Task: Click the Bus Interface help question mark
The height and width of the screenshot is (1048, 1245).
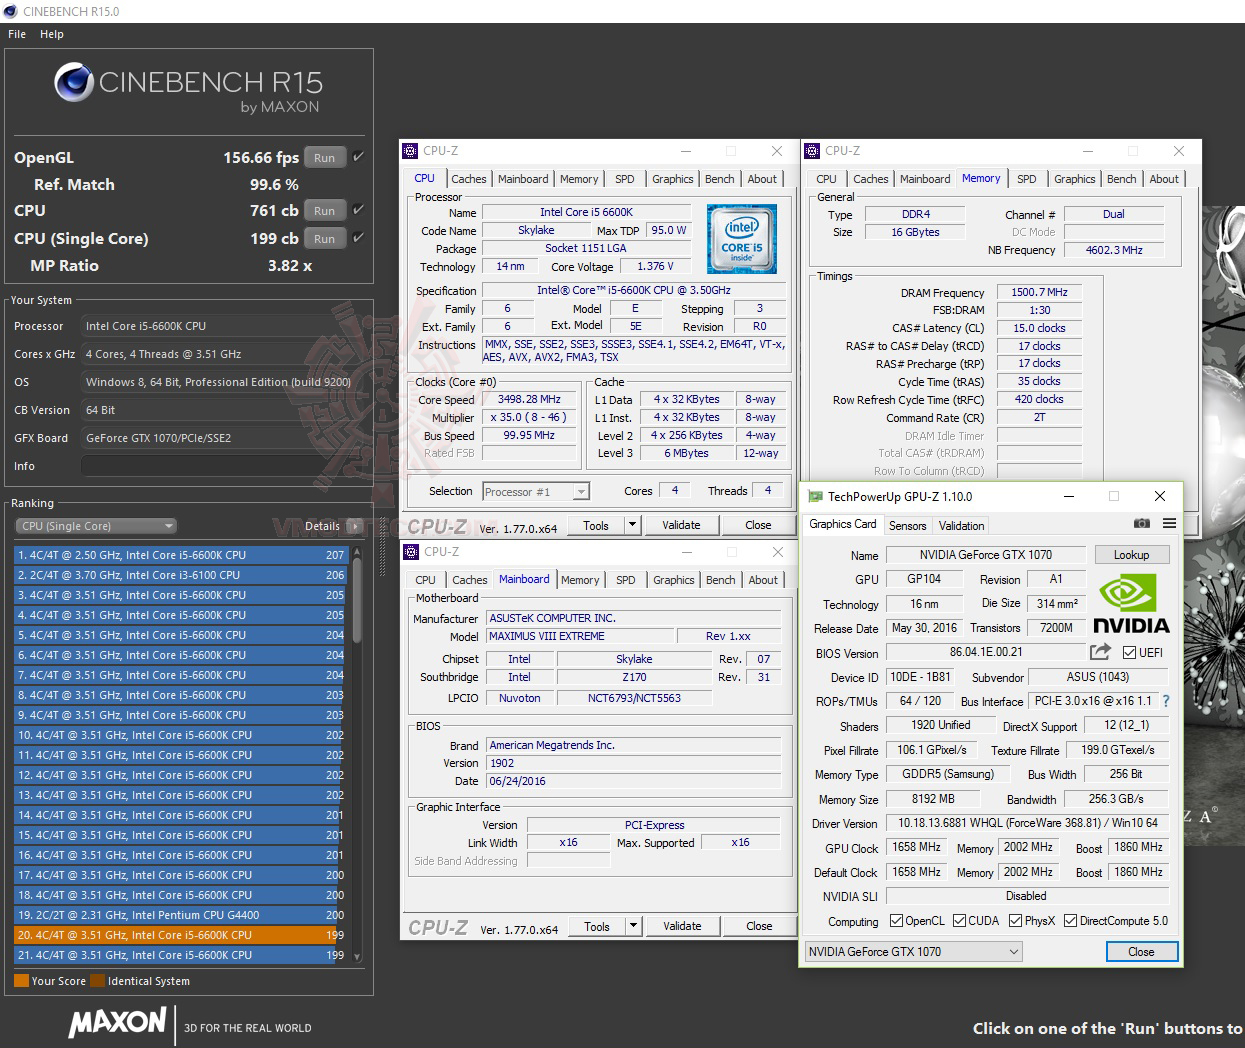Action: point(1166,701)
